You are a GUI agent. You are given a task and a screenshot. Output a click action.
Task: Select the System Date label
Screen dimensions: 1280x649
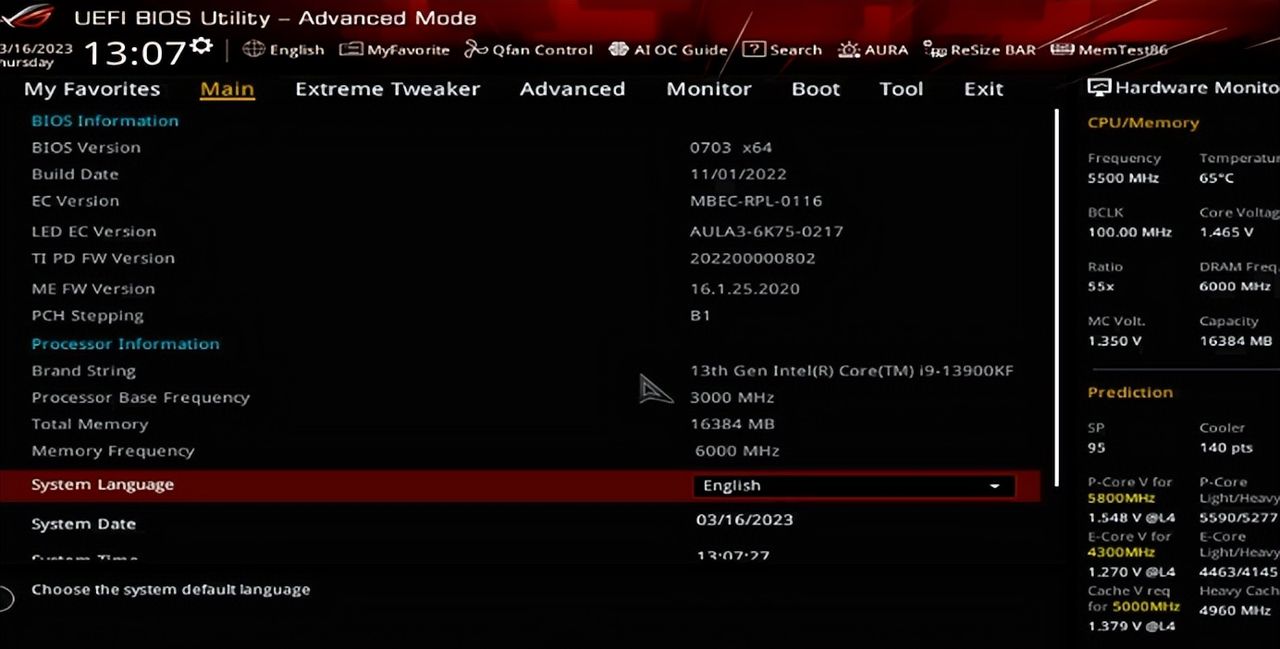(83, 524)
